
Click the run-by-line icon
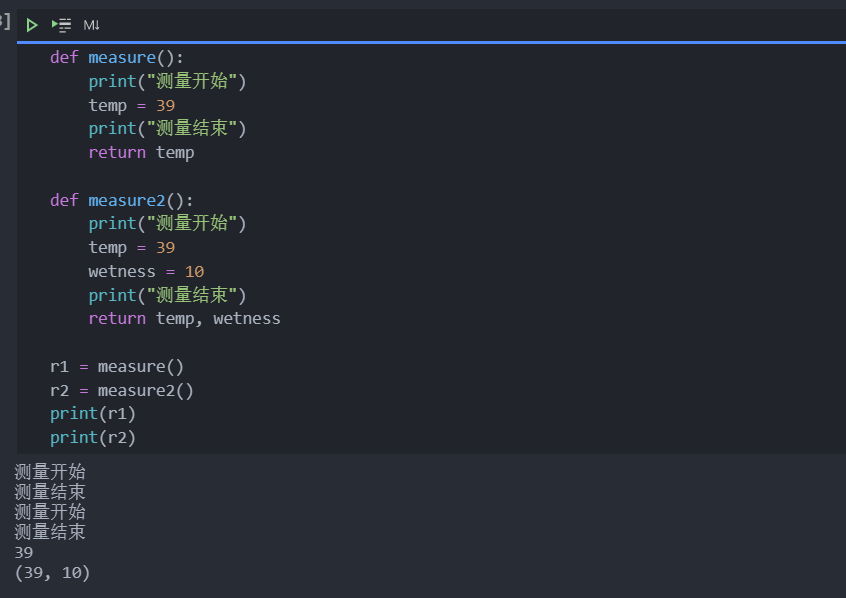click(x=62, y=25)
